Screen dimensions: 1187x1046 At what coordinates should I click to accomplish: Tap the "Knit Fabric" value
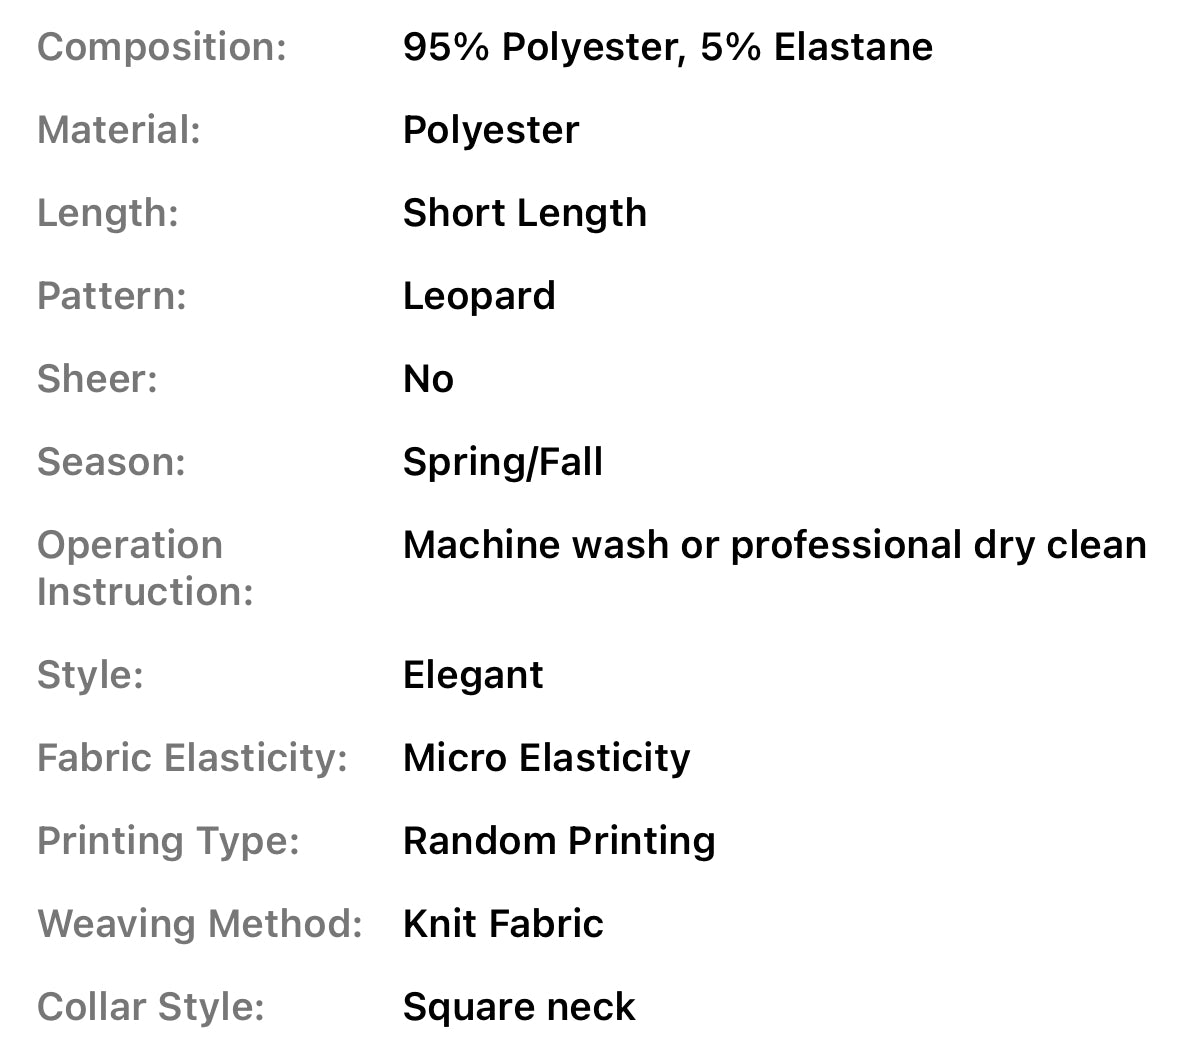(503, 924)
